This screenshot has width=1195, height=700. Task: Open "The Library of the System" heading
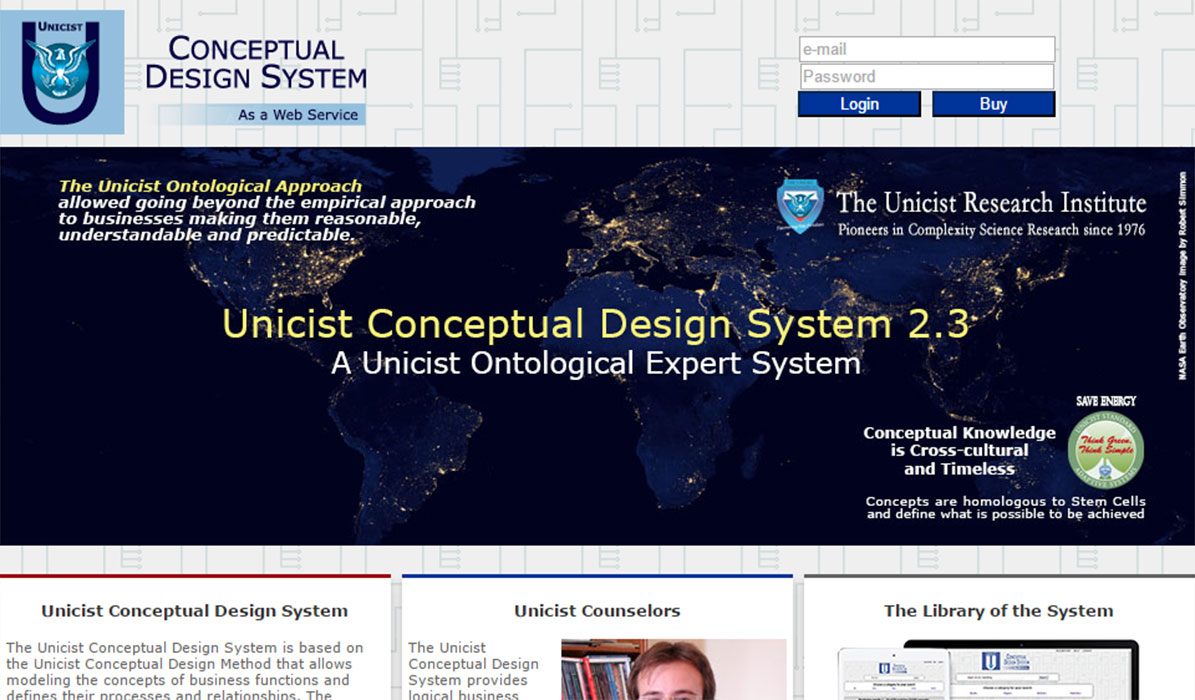(998, 611)
